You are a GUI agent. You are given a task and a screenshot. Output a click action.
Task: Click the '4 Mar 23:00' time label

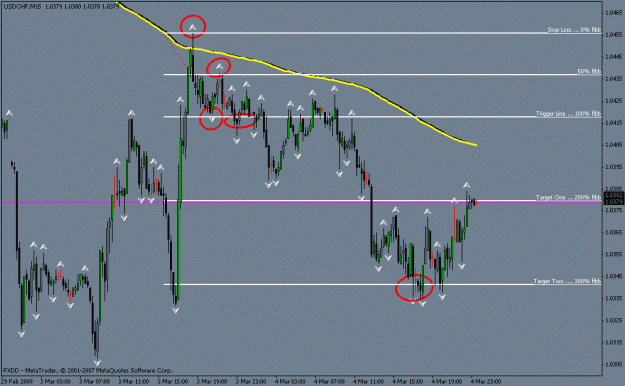click(x=486, y=382)
